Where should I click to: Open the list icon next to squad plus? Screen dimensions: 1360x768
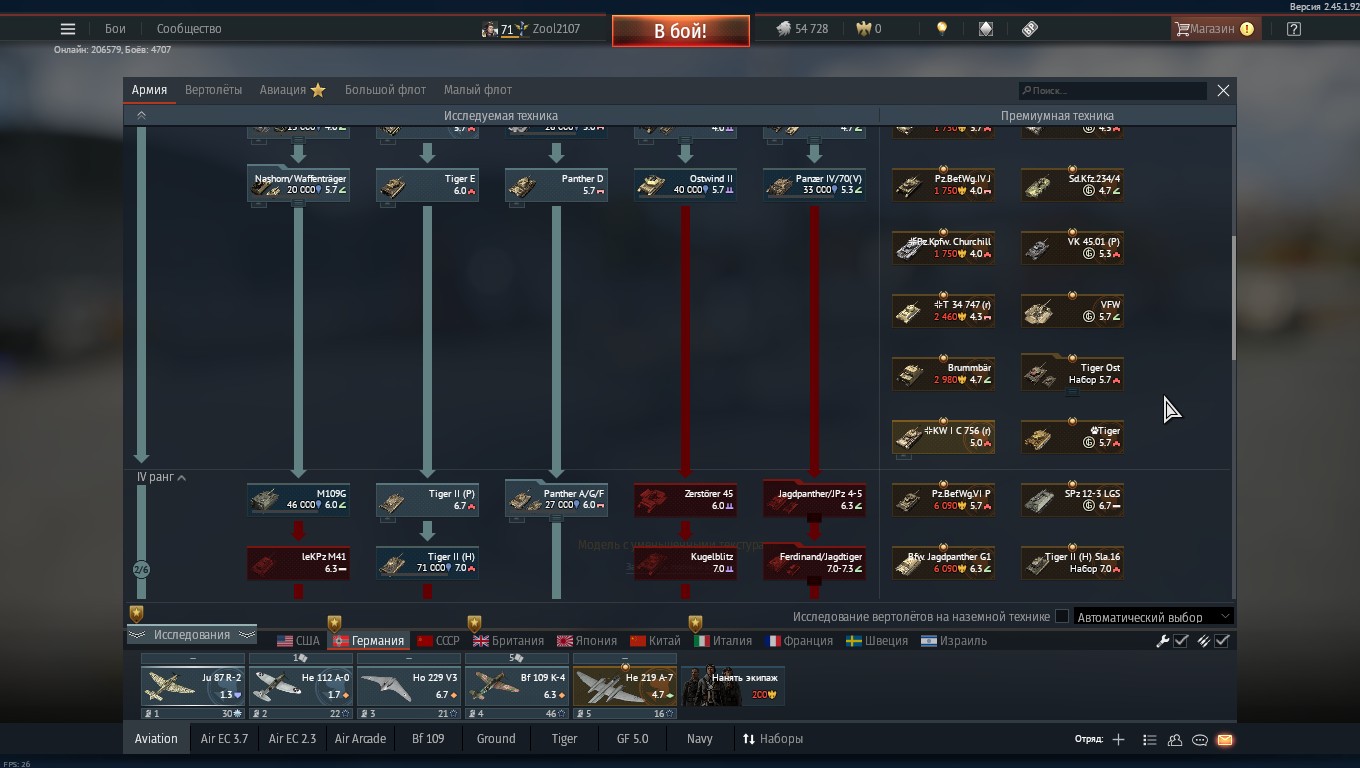pyautogui.click(x=1149, y=740)
